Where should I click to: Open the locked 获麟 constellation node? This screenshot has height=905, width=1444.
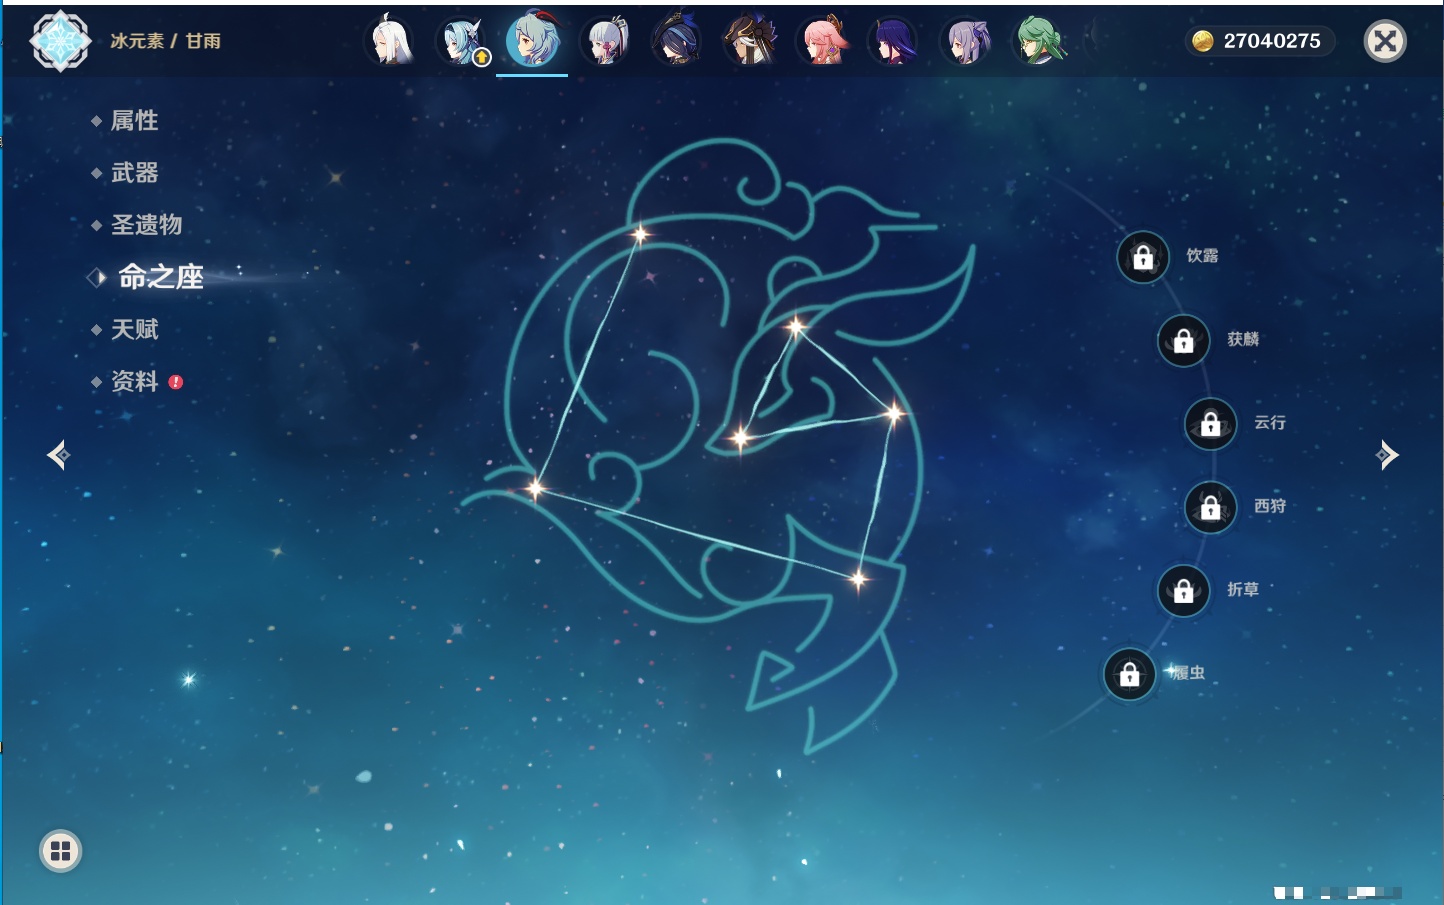(x=1184, y=341)
